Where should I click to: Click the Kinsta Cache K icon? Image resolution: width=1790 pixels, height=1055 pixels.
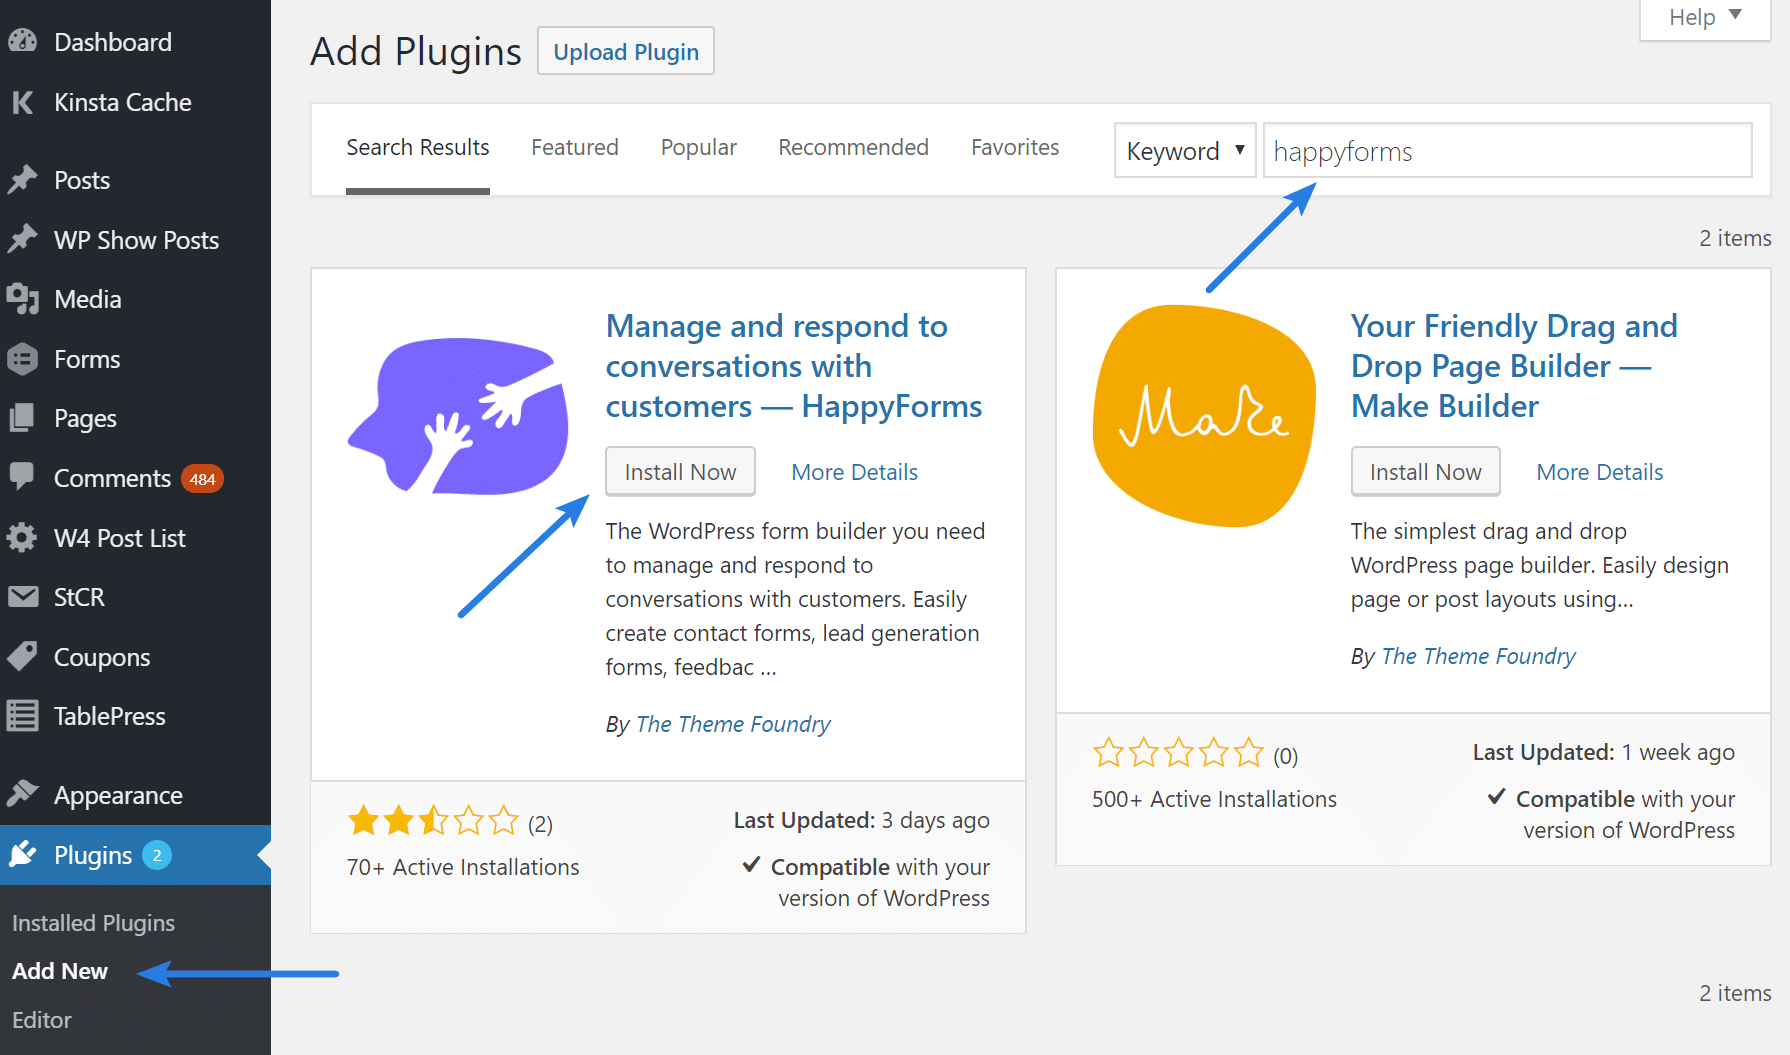tap(22, 102)
